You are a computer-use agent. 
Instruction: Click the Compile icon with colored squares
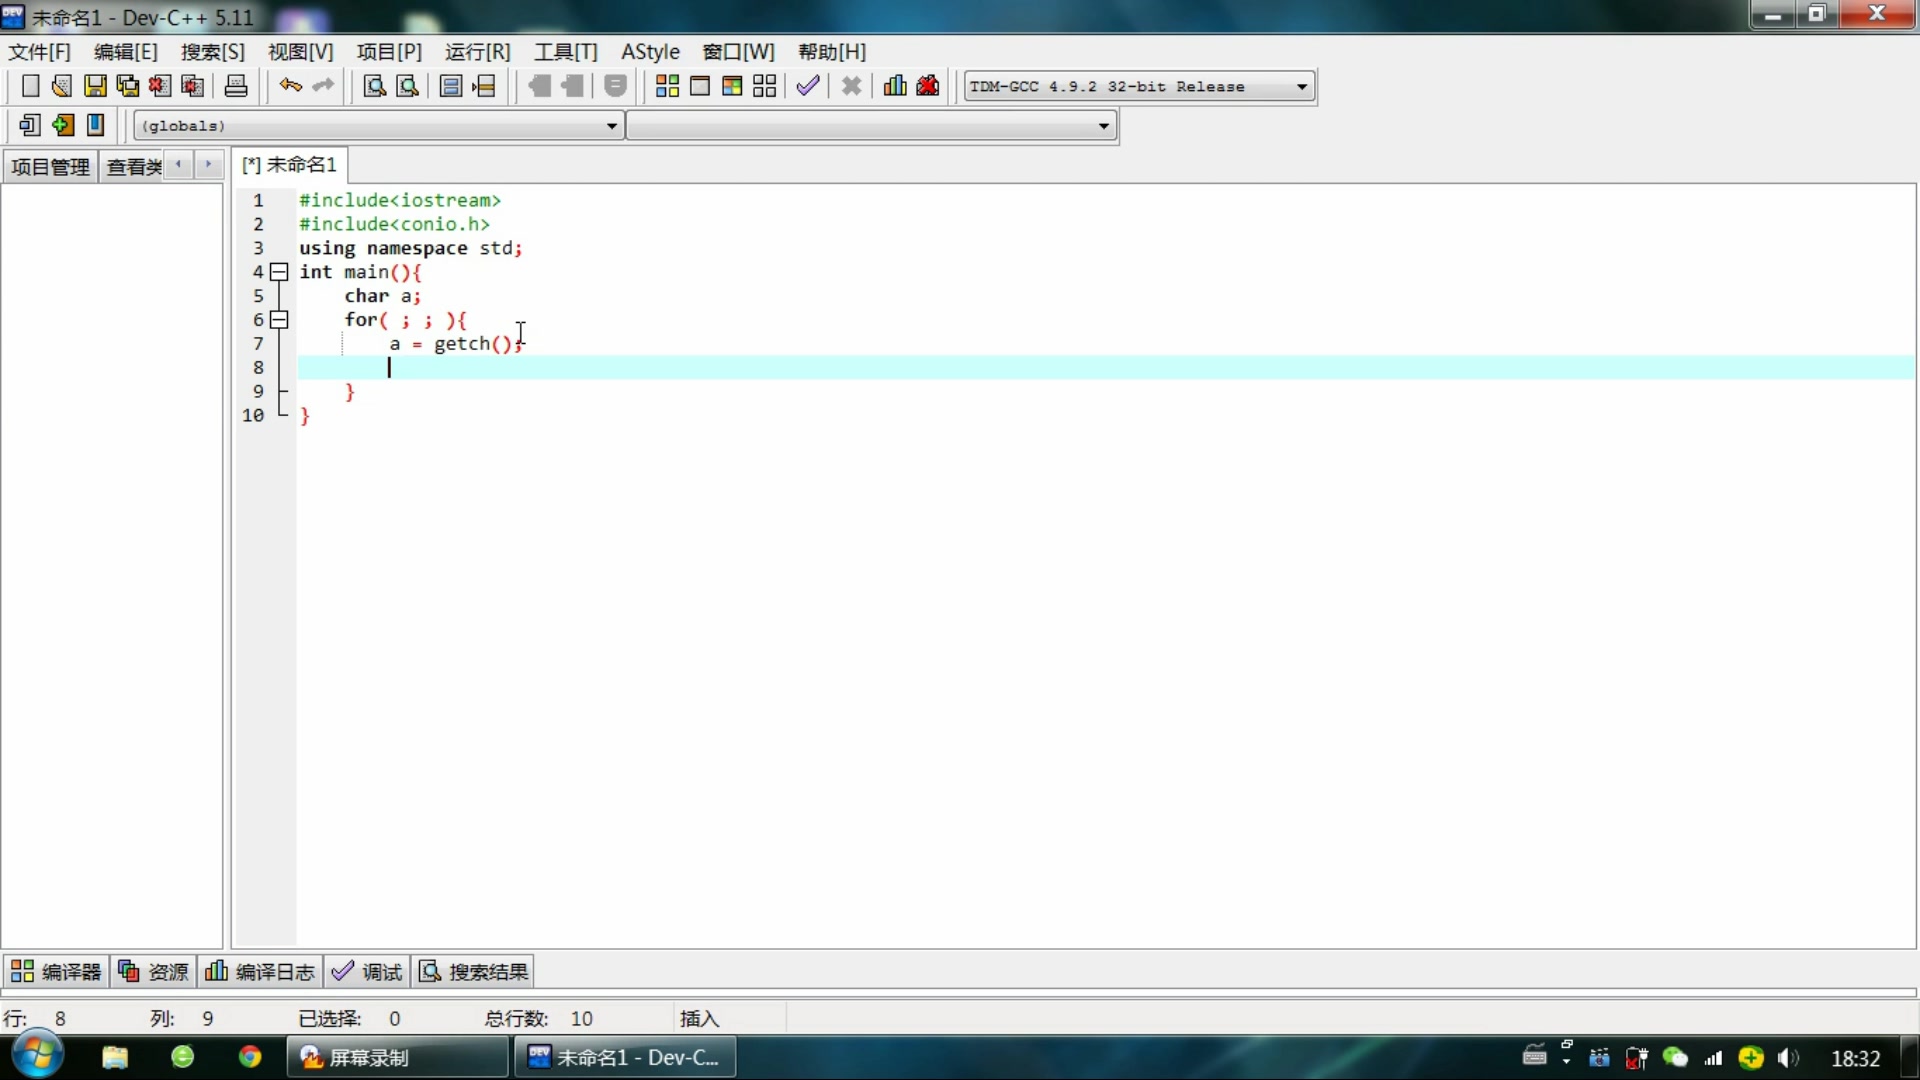pyautogui.click(x=667, y=86)
